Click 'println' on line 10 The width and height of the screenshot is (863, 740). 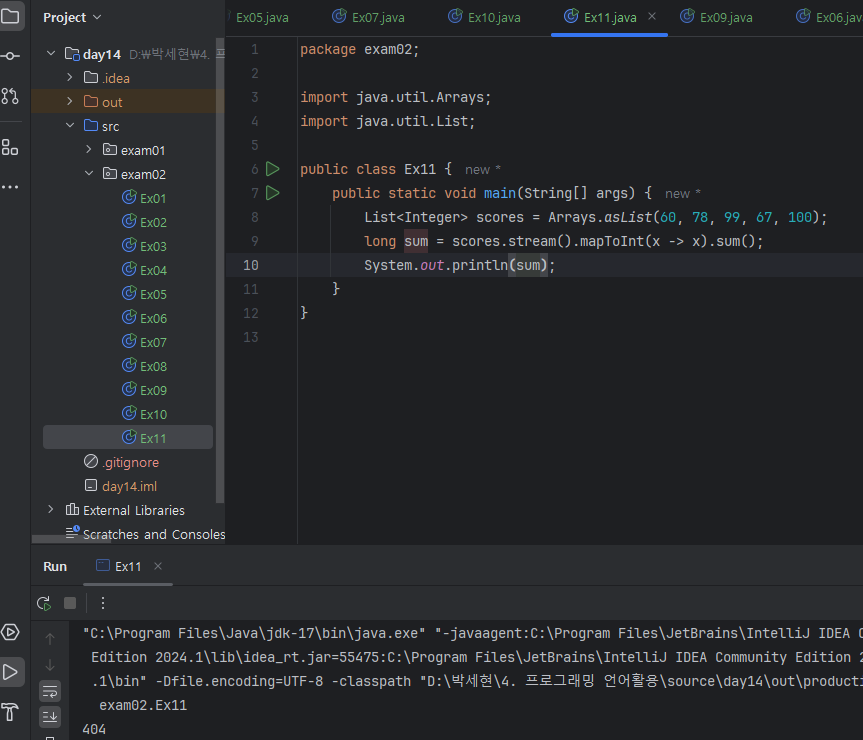tap(479, 265)
